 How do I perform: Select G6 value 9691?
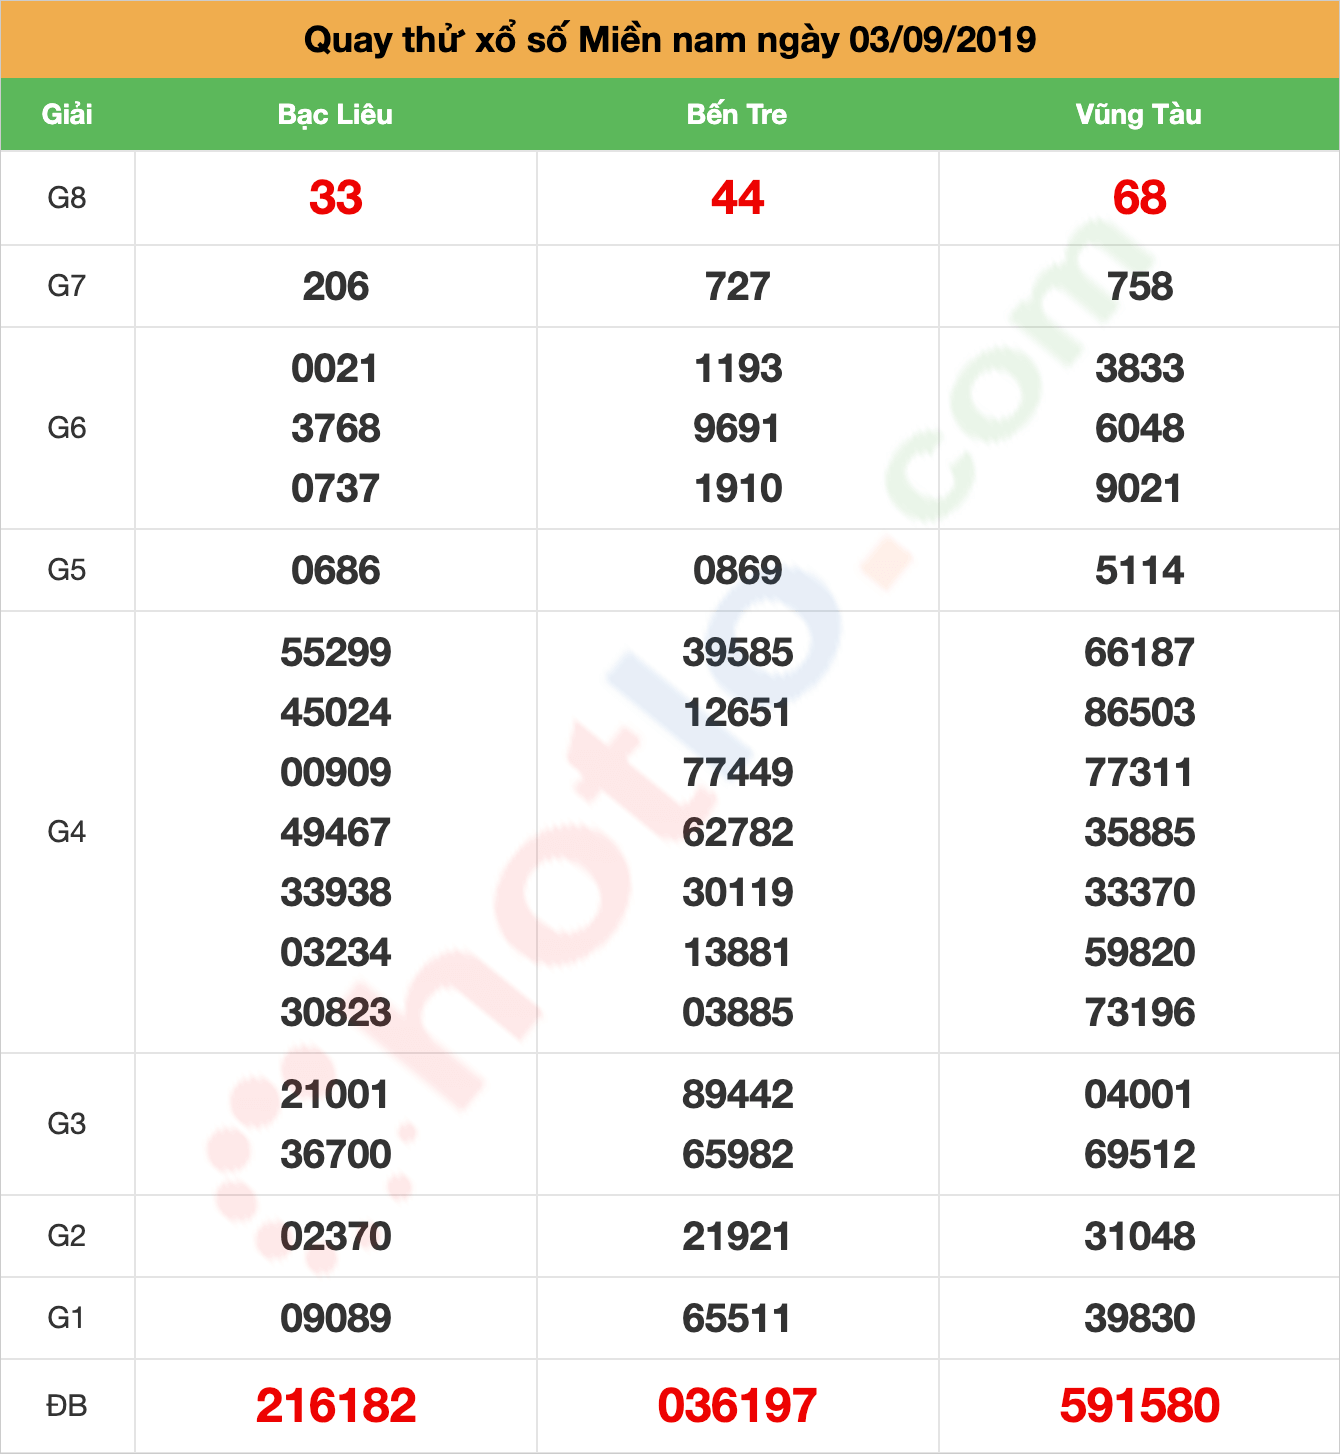coord(737,429)
